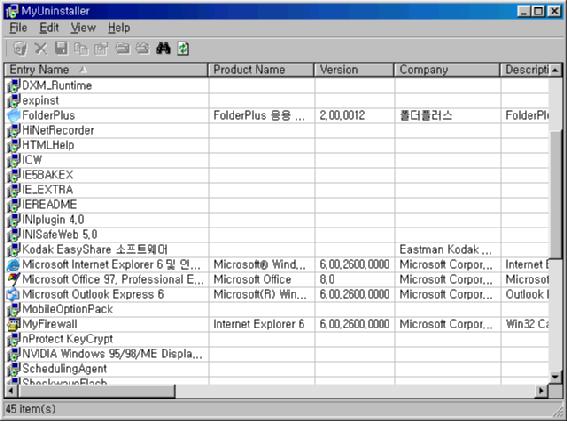The image size is (567, 425).
Task: Click the icon beside SchedulingAgent
Action: 14,369
